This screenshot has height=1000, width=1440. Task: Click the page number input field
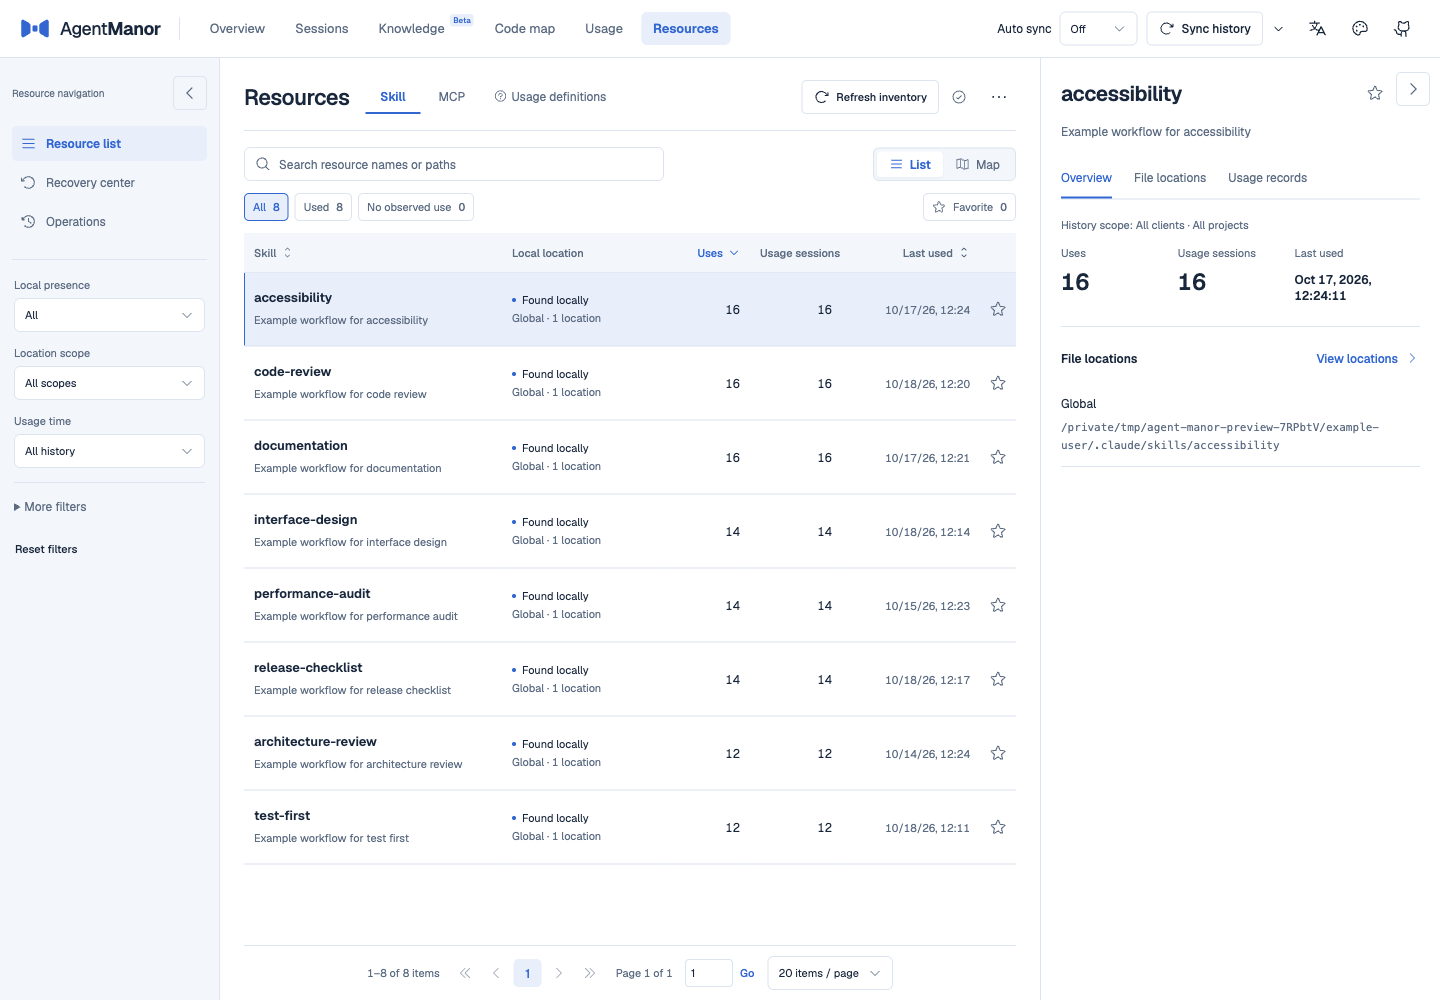tap(709, 973)
